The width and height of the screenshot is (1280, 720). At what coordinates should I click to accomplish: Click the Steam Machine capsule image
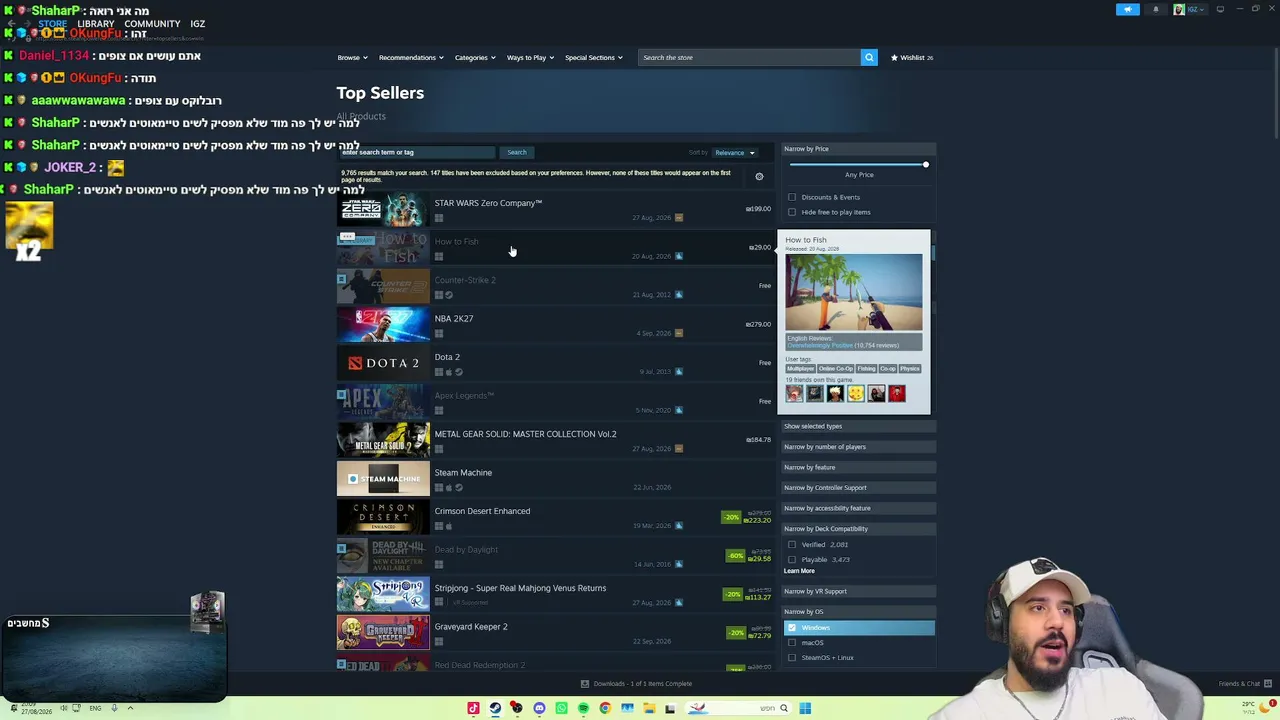point(383,479)
